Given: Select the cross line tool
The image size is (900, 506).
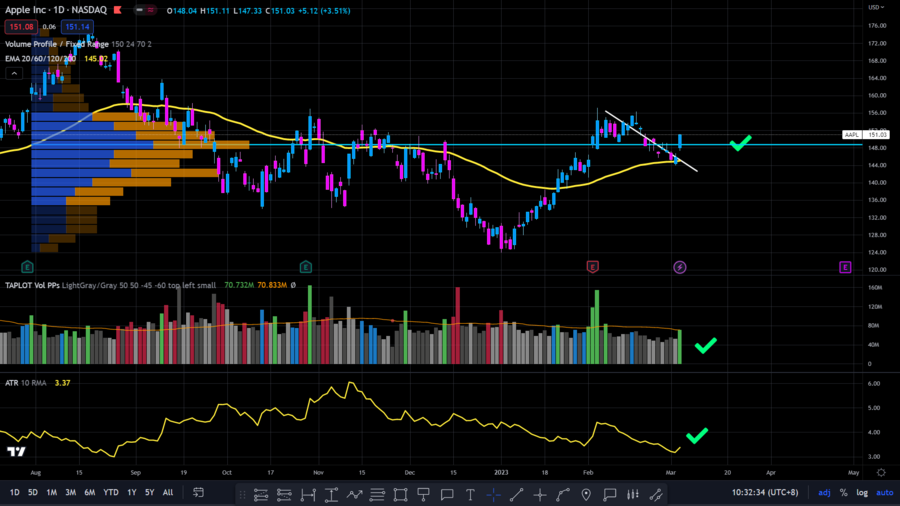Looking at the screenshot, I should pyautogui.click(x=540, y=494).
